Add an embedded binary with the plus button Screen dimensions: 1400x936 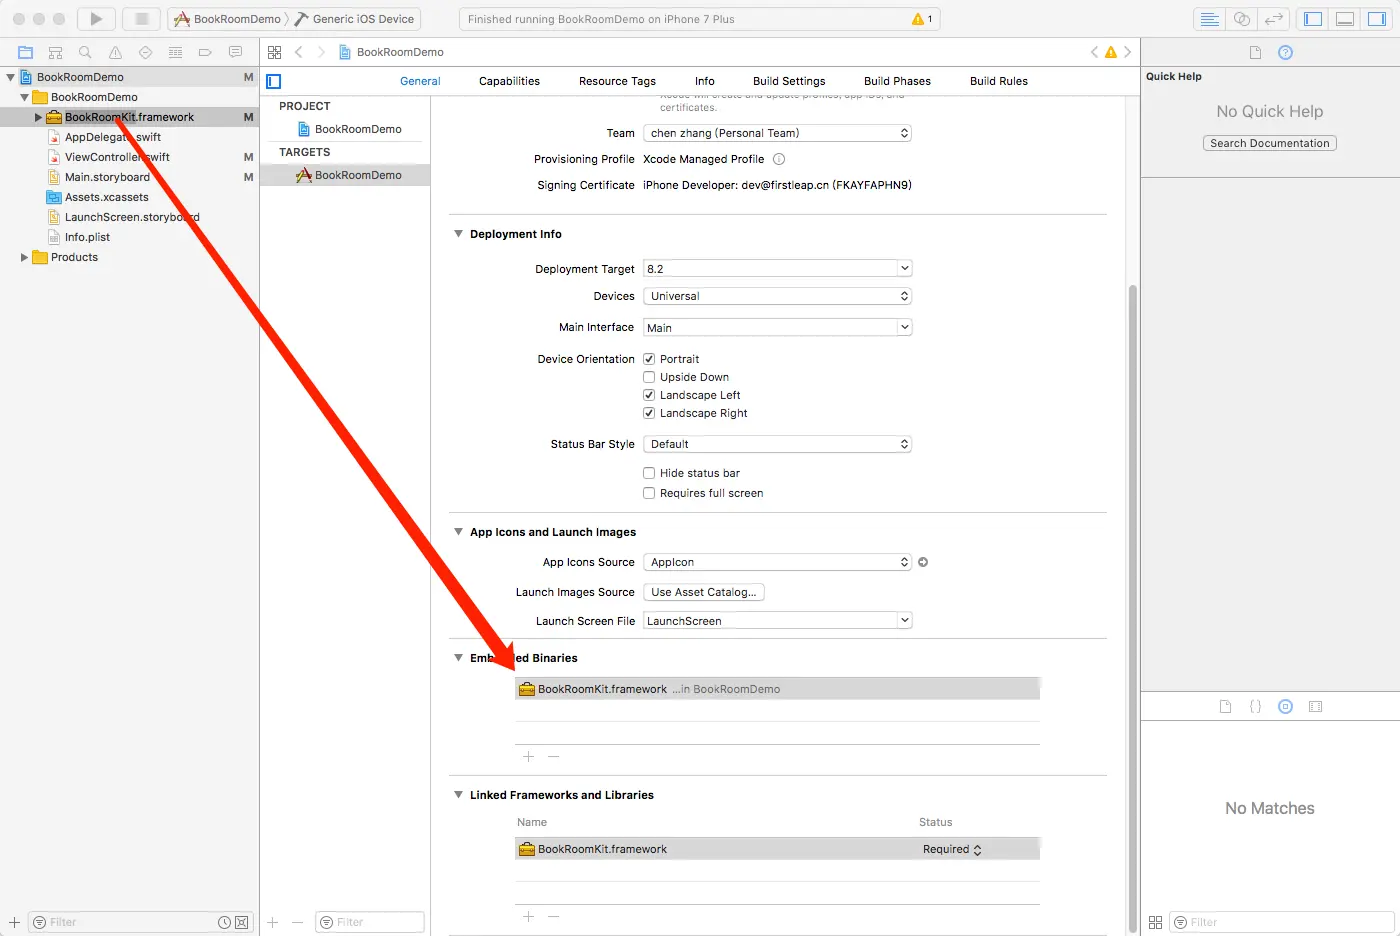pyautogui.click(x=528, y=757)
